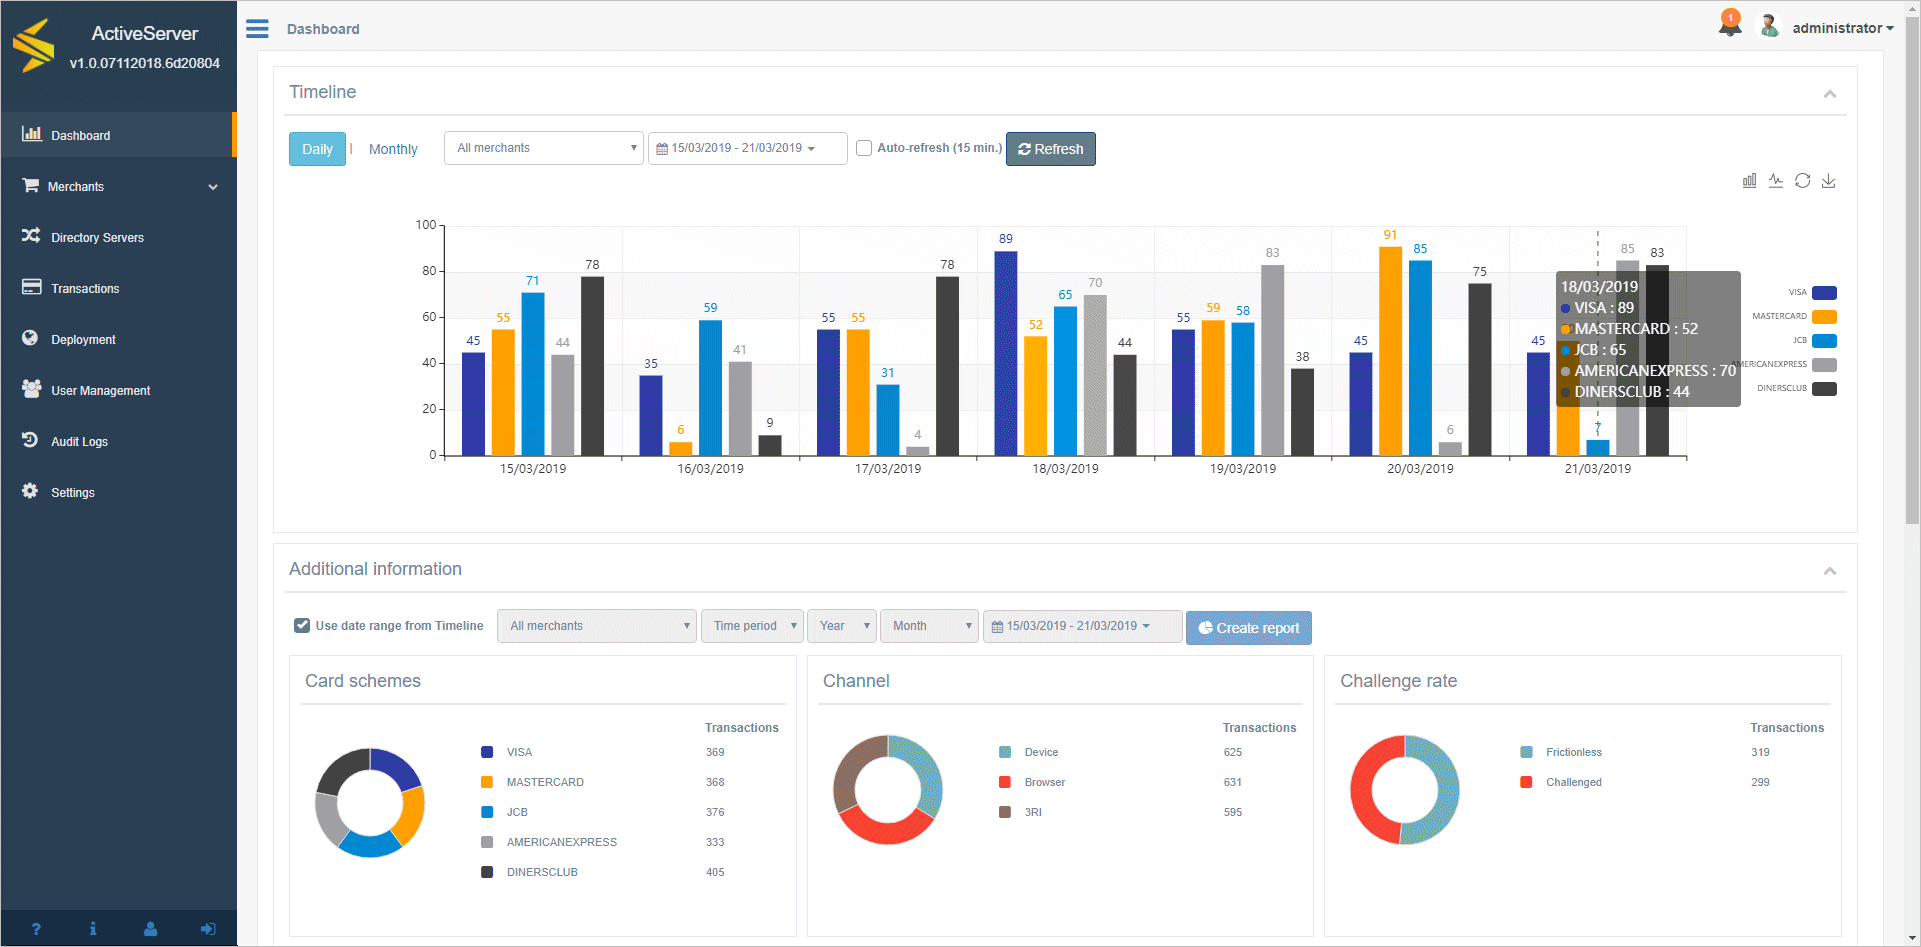Open the Timeline All merchants dropdown
The height and width of the screenshot is (947, 1921).
(543, 148)
